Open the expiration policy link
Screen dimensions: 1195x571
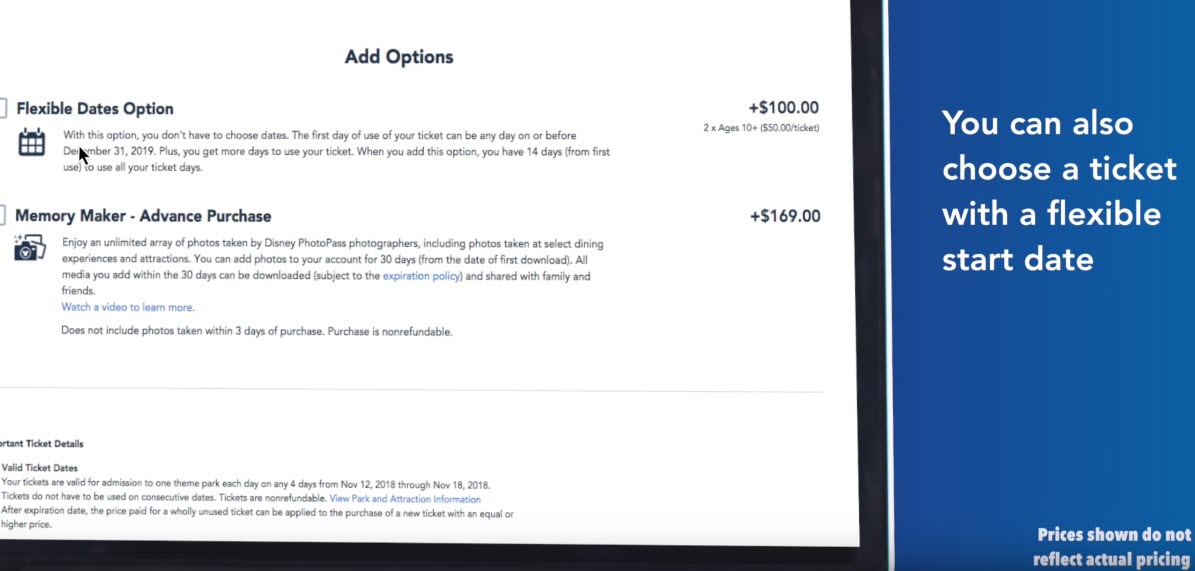tap(422, 276)
